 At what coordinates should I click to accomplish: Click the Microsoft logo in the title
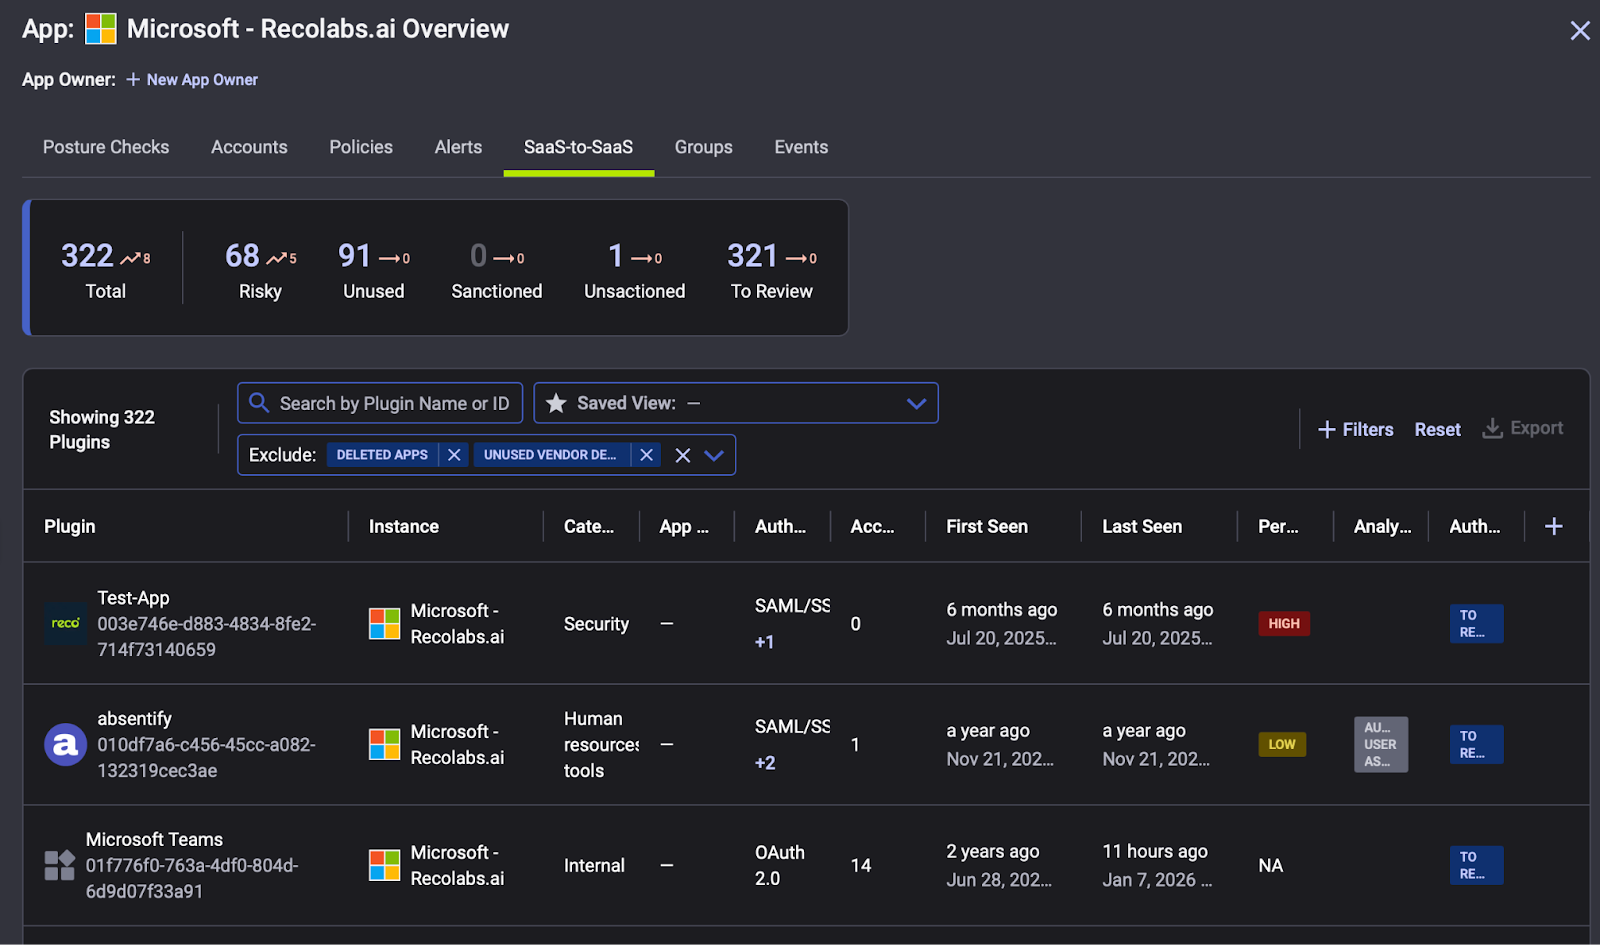[101, 29]
